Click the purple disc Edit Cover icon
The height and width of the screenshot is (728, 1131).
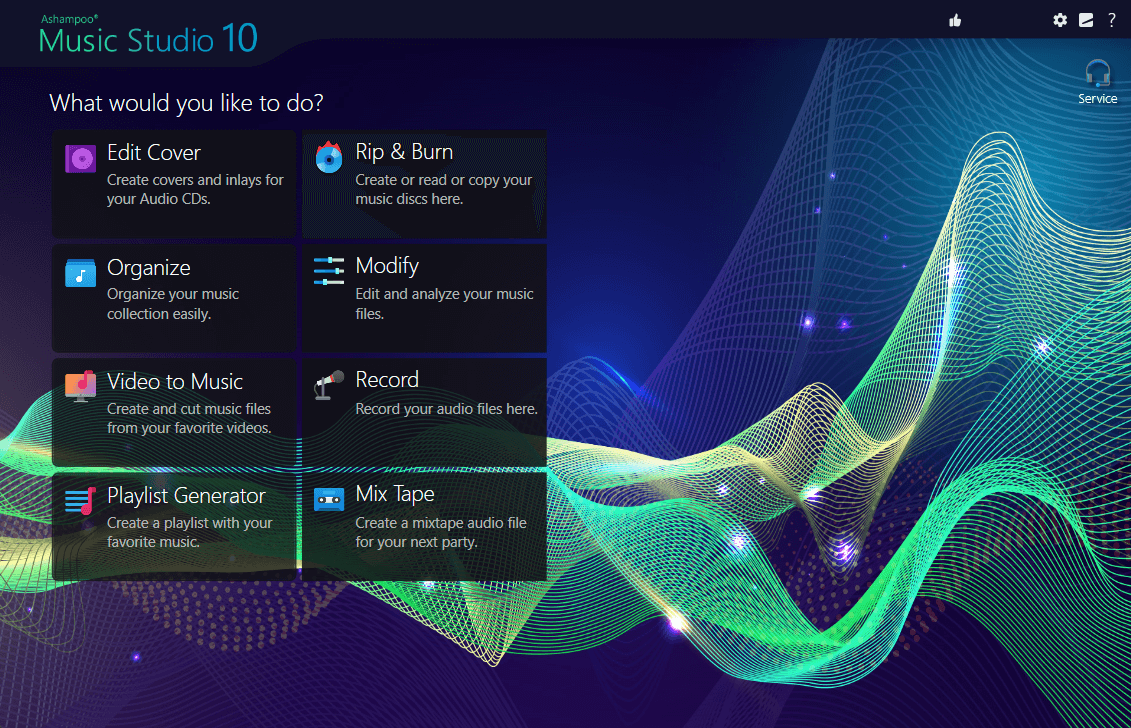80,158
